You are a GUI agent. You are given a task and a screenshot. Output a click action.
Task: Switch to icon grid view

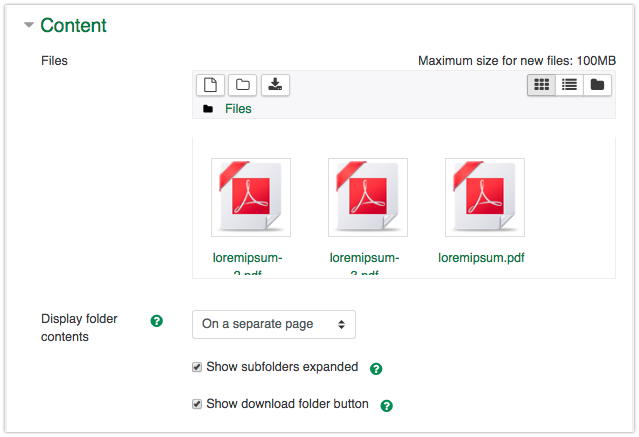542,85
